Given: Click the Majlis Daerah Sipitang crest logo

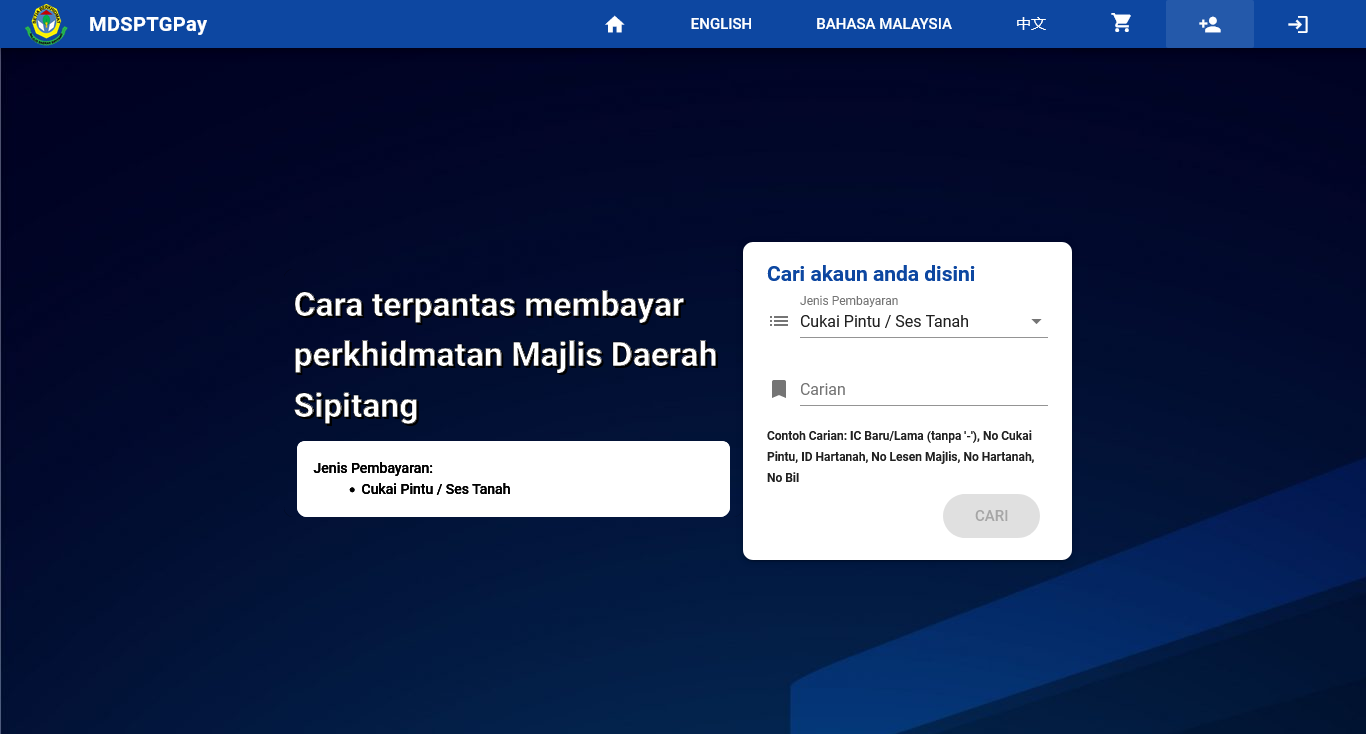Looking at the screenshot, I should (45, 24).
